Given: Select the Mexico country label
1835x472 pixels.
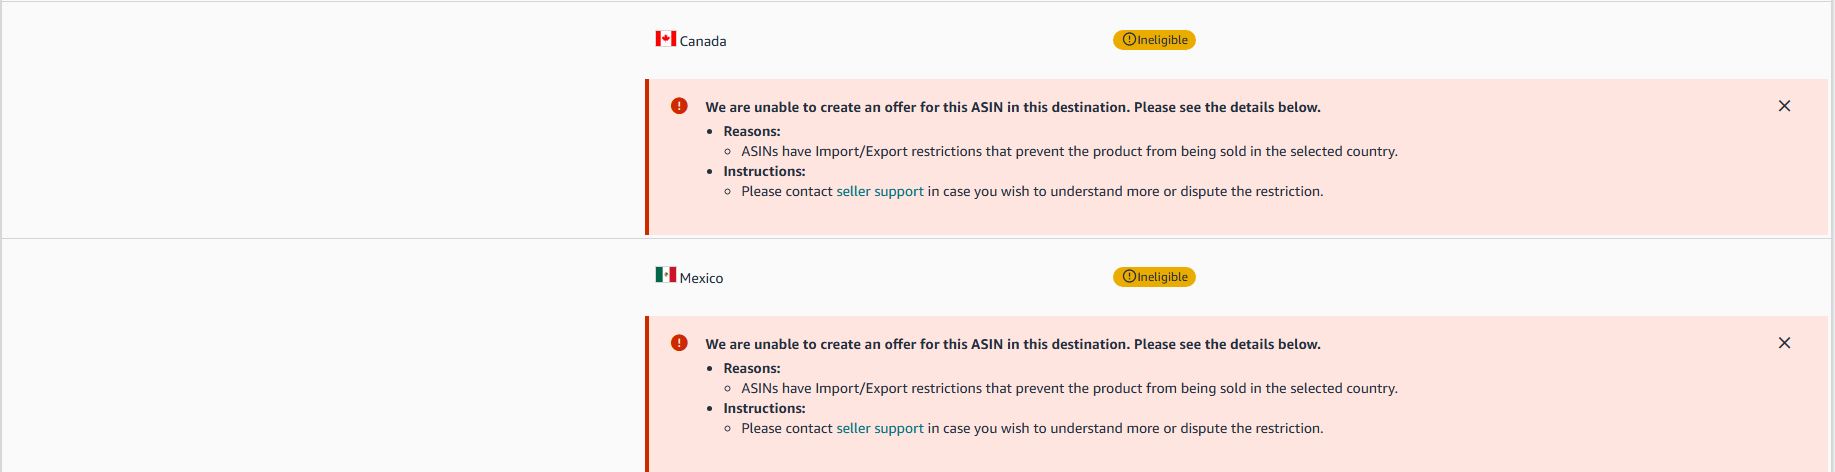Looking at the screenshot, I should 701,278.
